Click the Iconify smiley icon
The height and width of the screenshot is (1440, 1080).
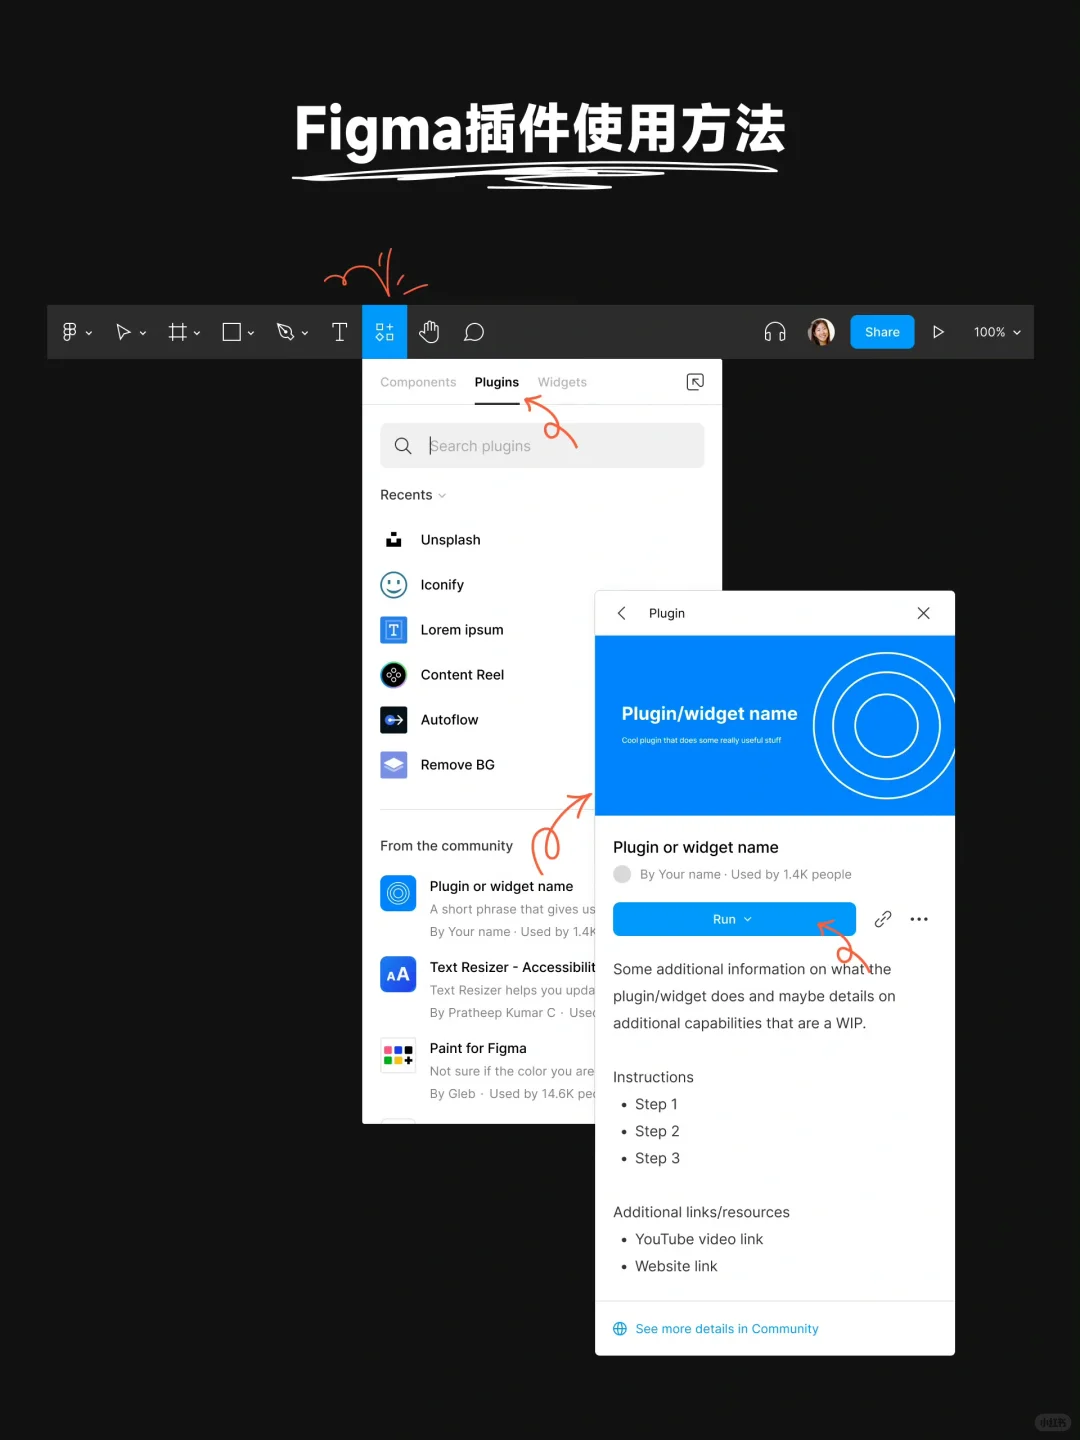coord(394,585)
